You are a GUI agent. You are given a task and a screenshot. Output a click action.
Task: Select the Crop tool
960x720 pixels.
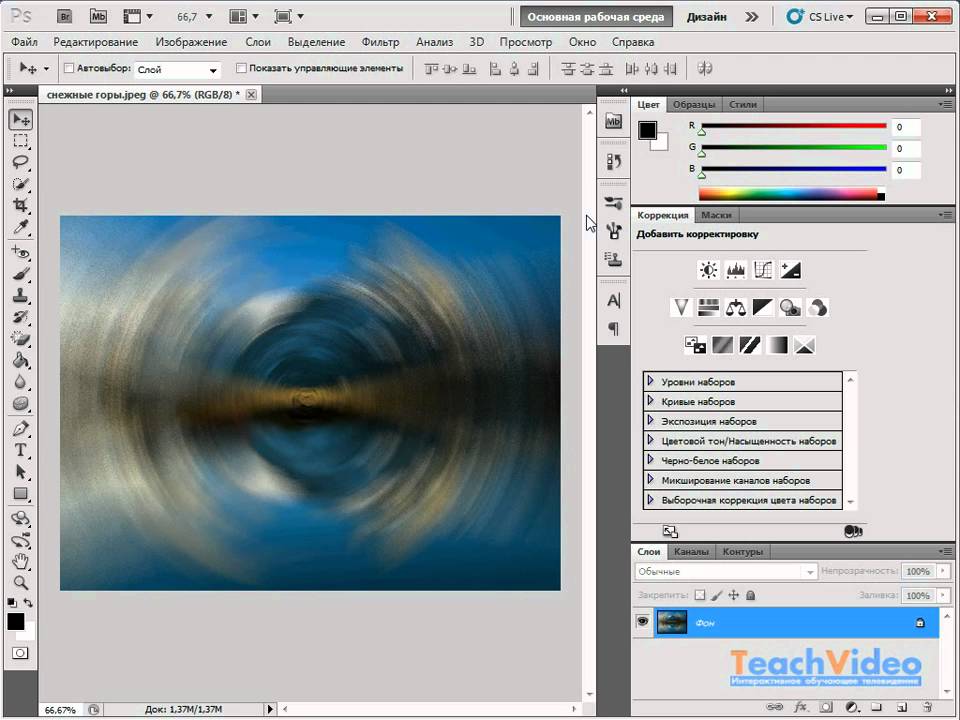point(21,205)
